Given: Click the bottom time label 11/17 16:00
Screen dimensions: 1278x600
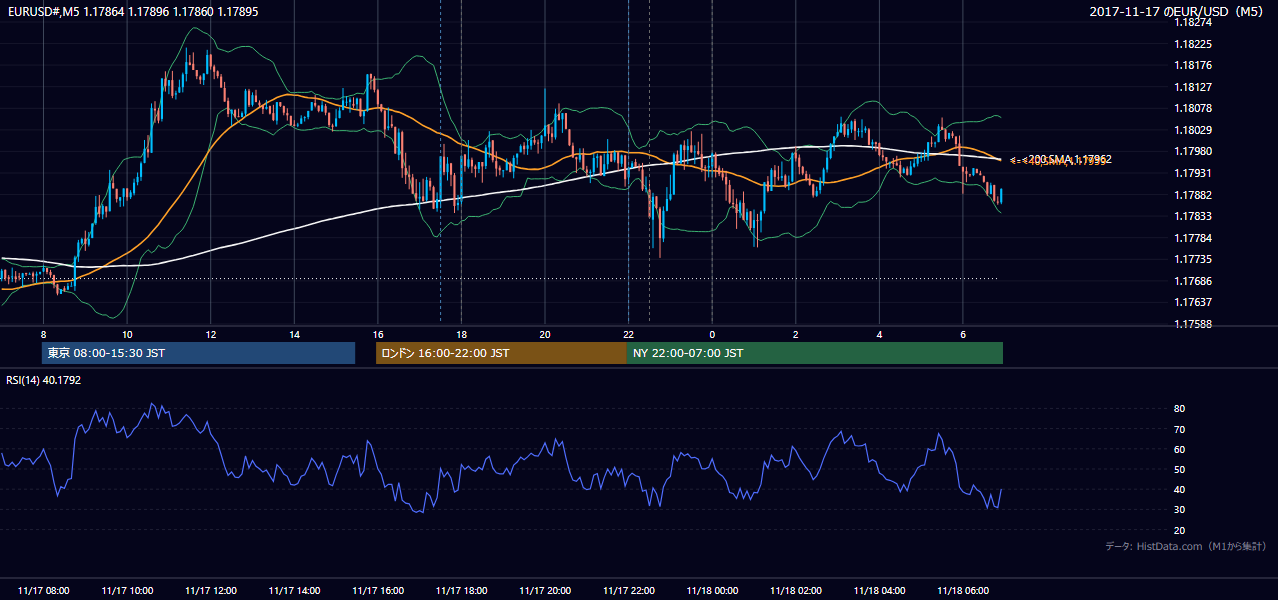Looking at the screenshot, I should tap(378, 591).
